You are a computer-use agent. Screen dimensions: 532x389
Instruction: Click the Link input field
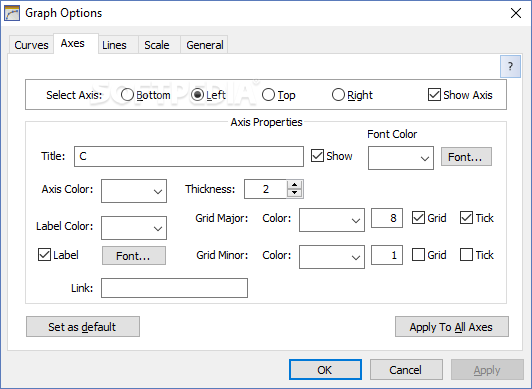coord(174,288)
